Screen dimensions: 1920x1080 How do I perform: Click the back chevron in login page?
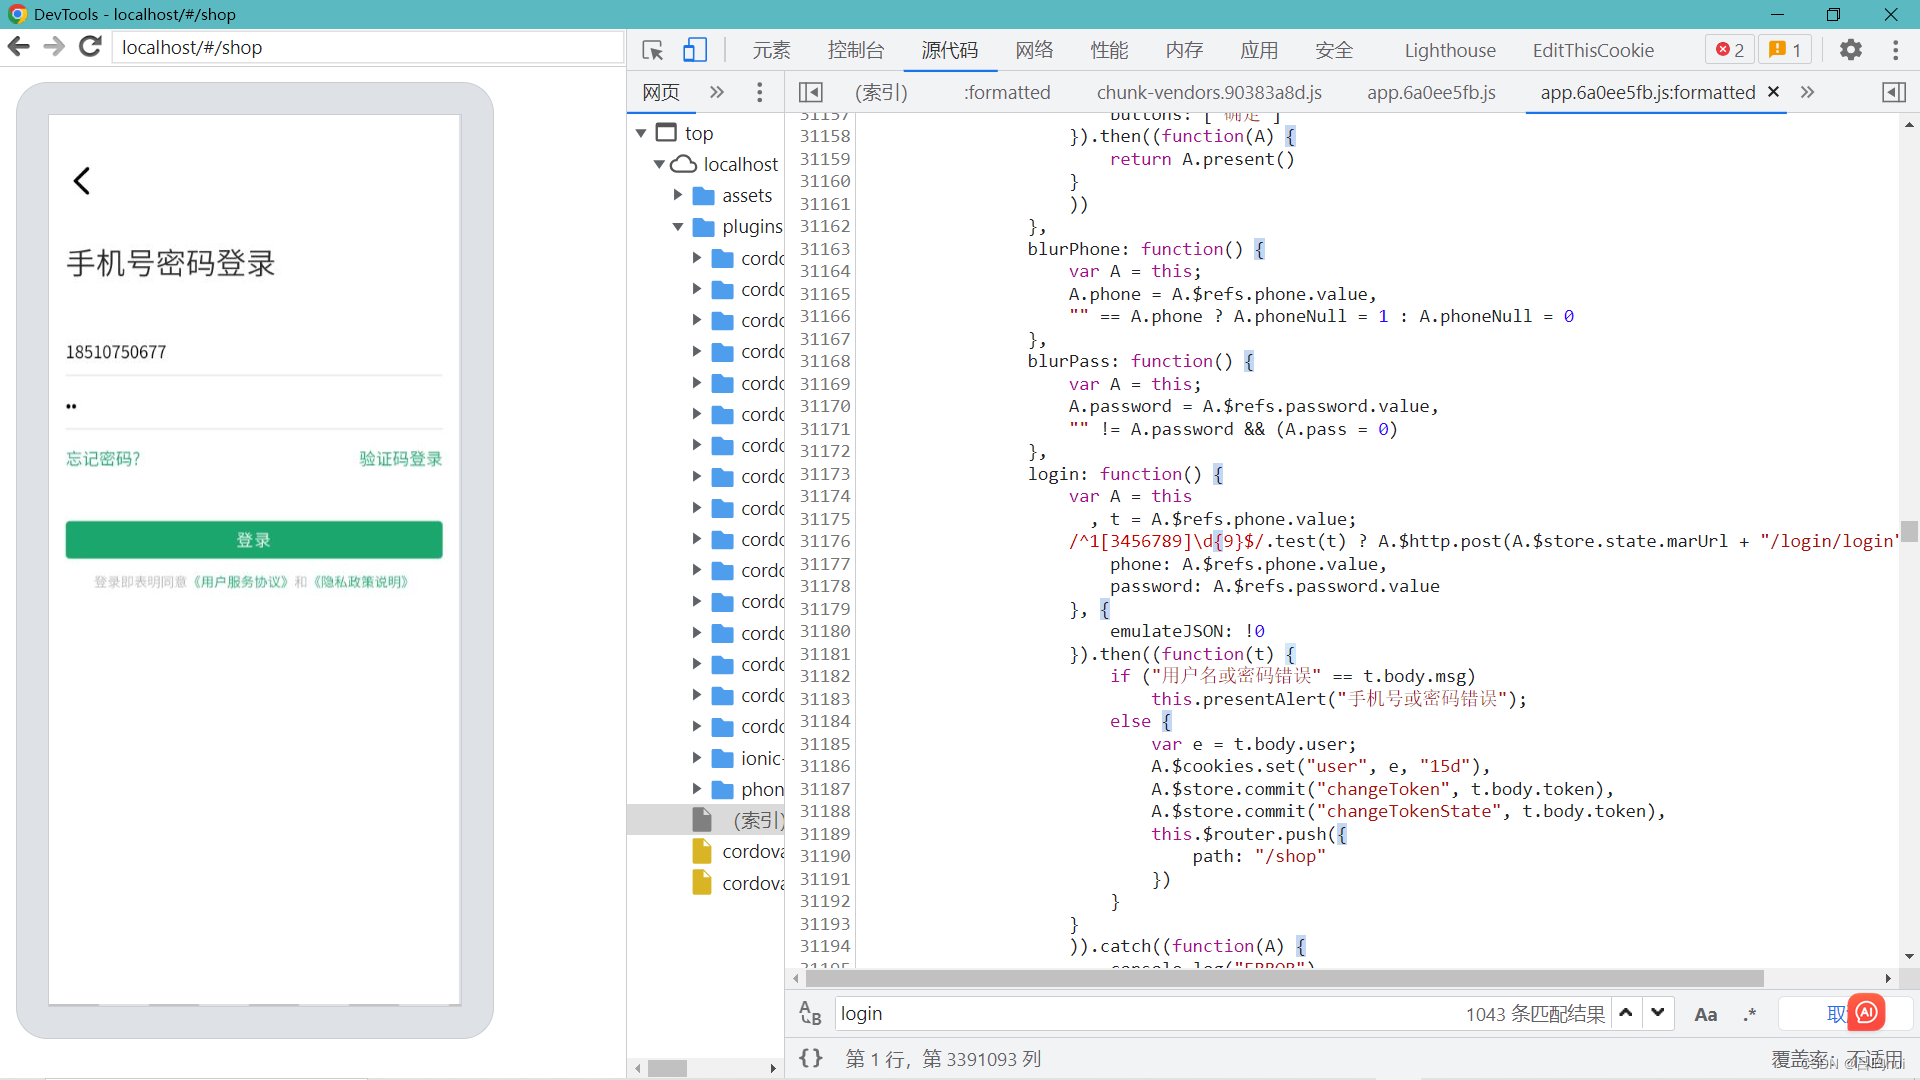(82, 181)
